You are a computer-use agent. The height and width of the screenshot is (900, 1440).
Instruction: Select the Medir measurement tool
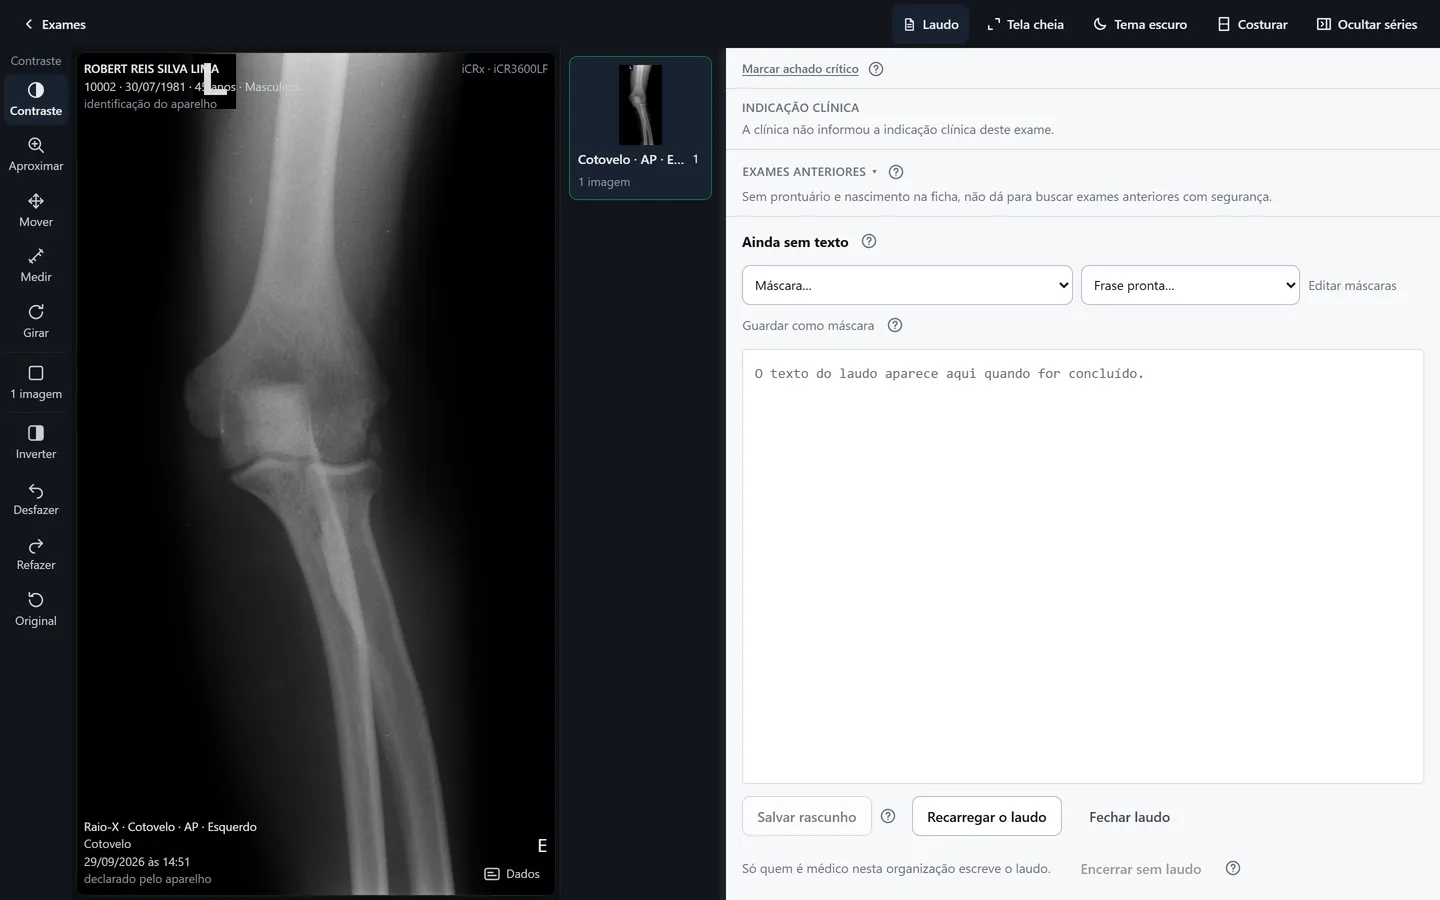coord(36,265)
